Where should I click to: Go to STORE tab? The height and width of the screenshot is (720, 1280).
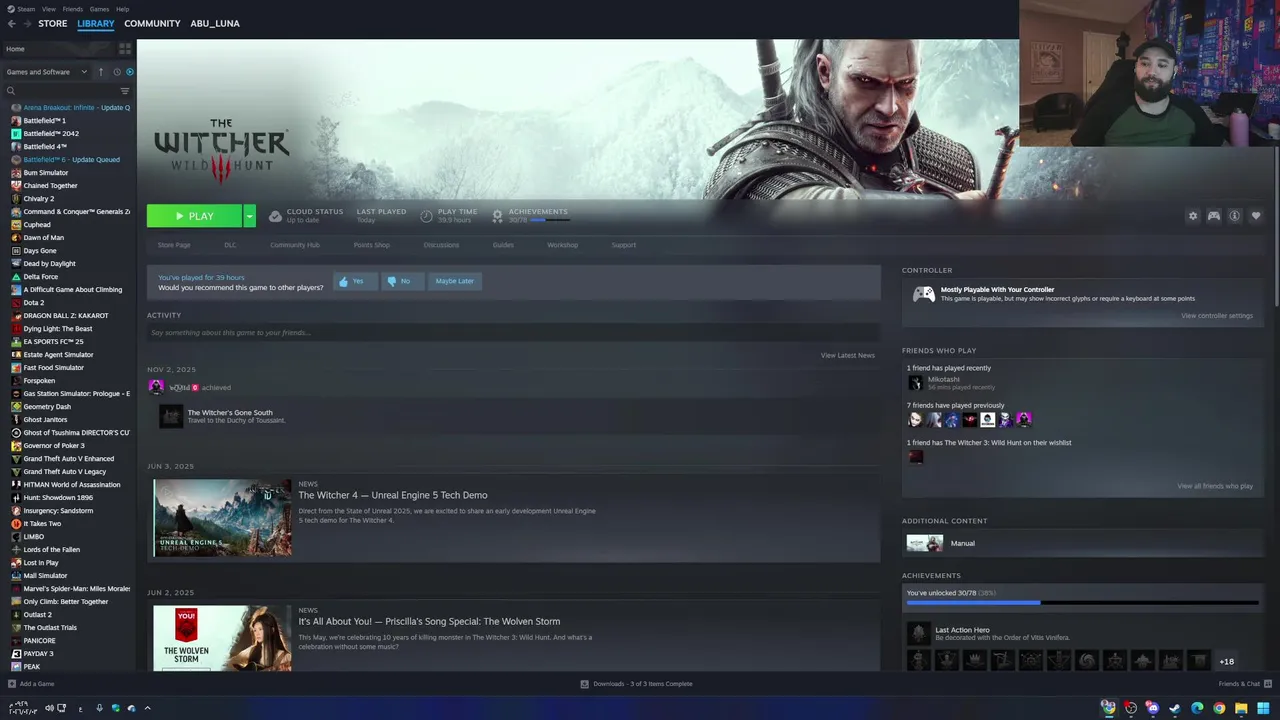[53, 23]
